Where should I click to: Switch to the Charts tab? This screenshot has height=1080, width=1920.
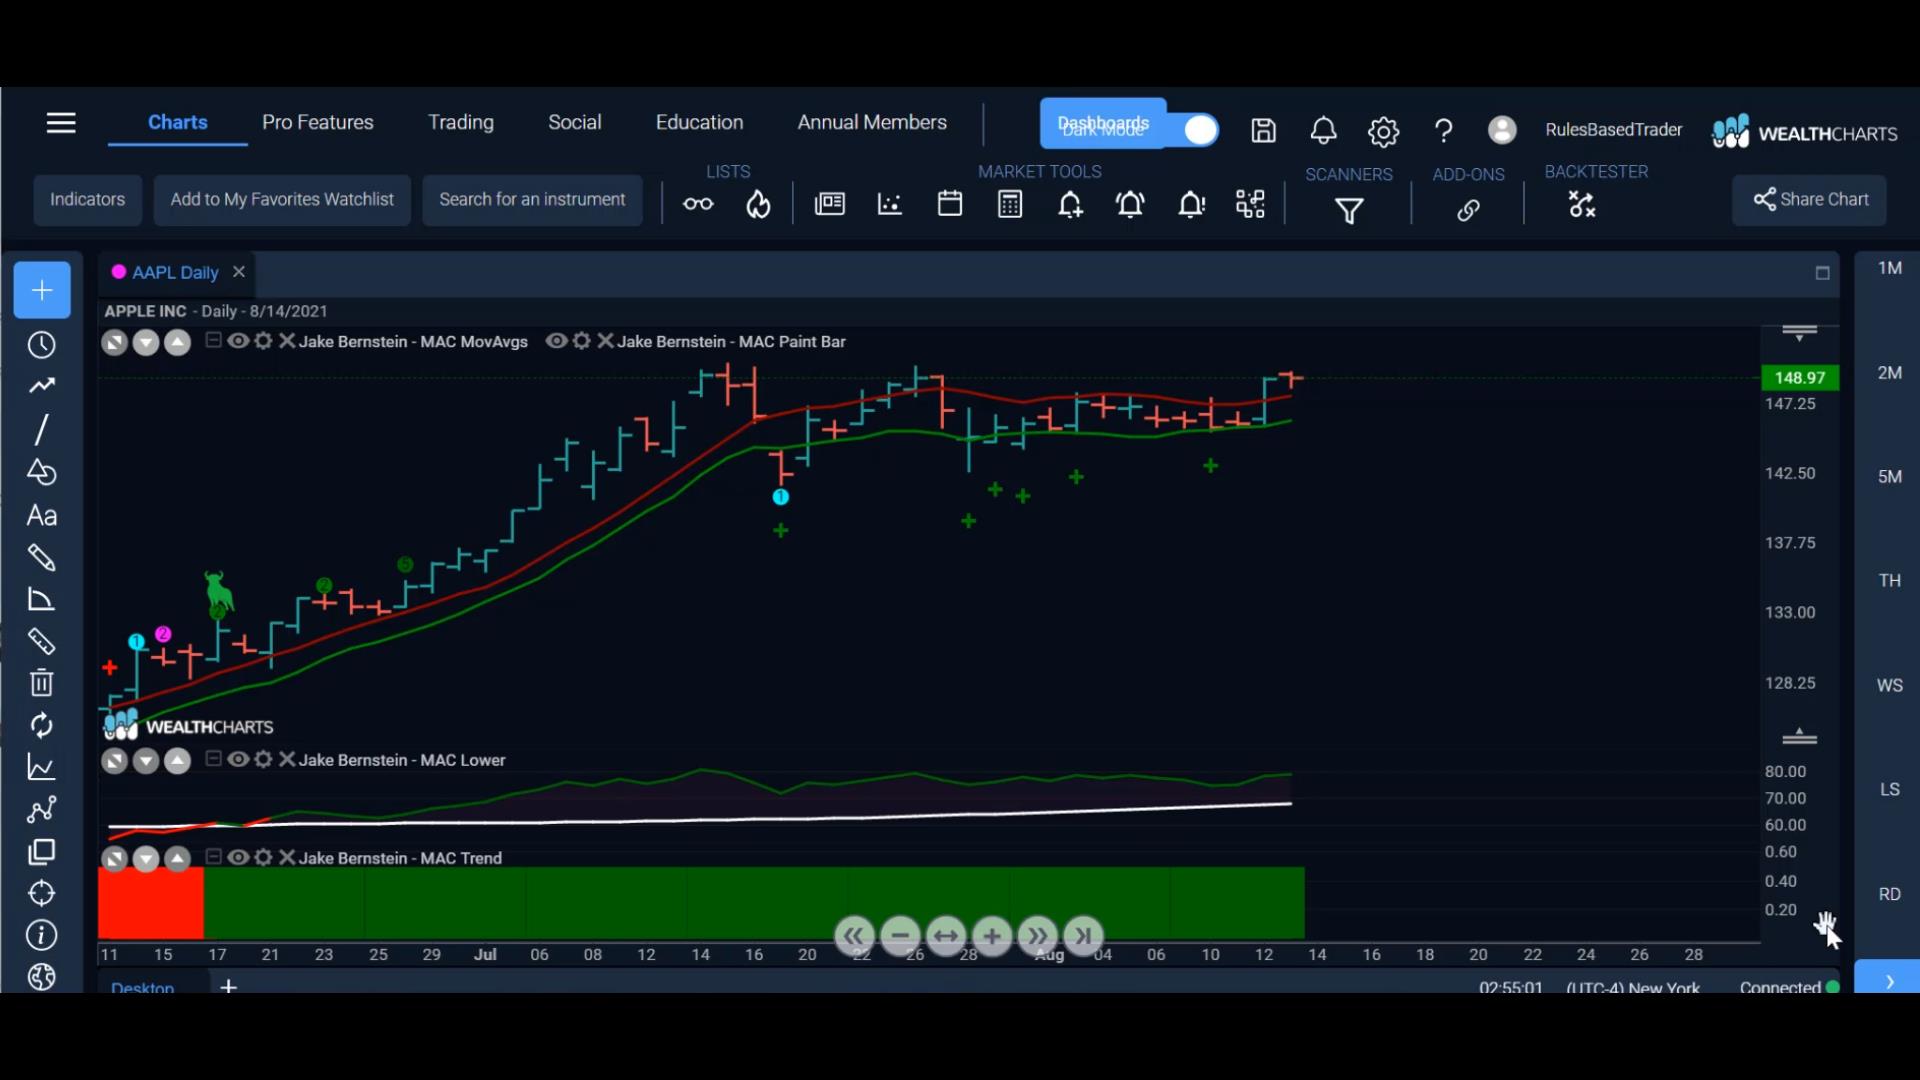(x=178, y=122)
